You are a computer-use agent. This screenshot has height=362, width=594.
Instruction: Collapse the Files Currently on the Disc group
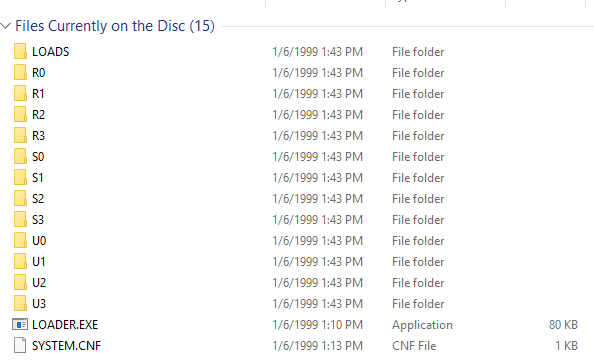pyautogui.click(x=5, y=26)
